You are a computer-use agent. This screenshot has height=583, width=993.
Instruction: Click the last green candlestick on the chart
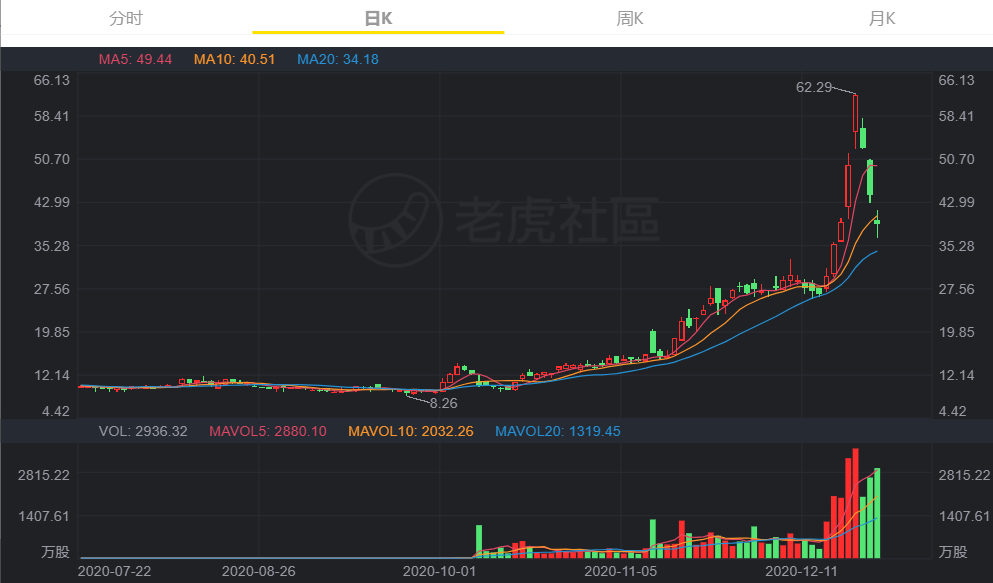(877, 223)
